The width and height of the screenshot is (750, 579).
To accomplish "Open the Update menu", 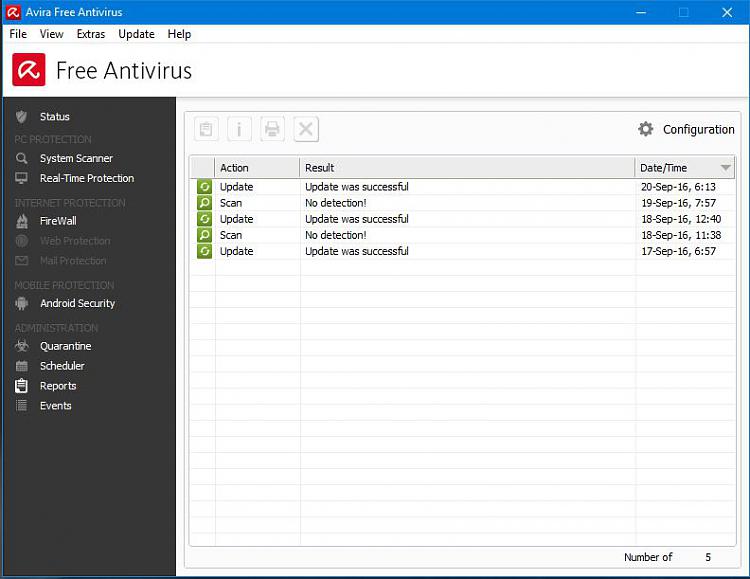I will pos(136,34).
